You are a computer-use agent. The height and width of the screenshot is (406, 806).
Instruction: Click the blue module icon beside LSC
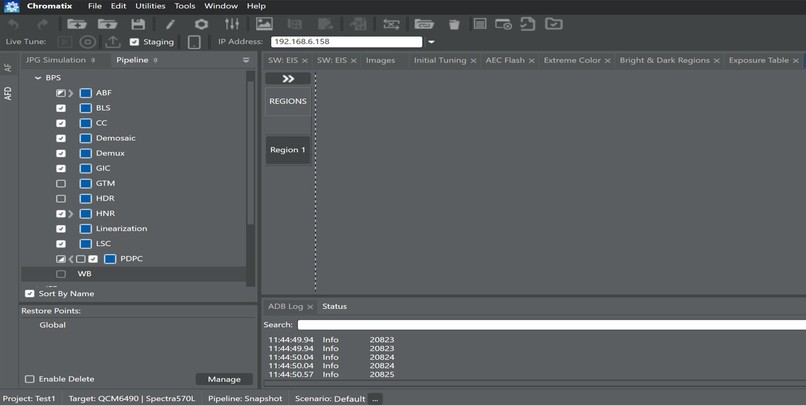pyautogui.click(x=86, y=244)
